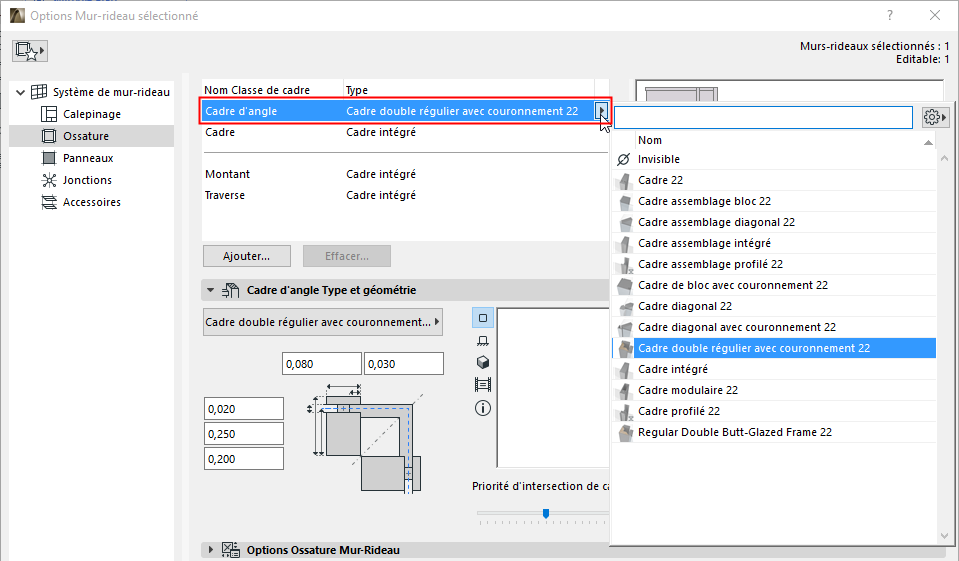Viewport: 959px width, 561px height.
Task: Click the Cadre assemblage diagonal 22 icon
Action: point(624,222)
